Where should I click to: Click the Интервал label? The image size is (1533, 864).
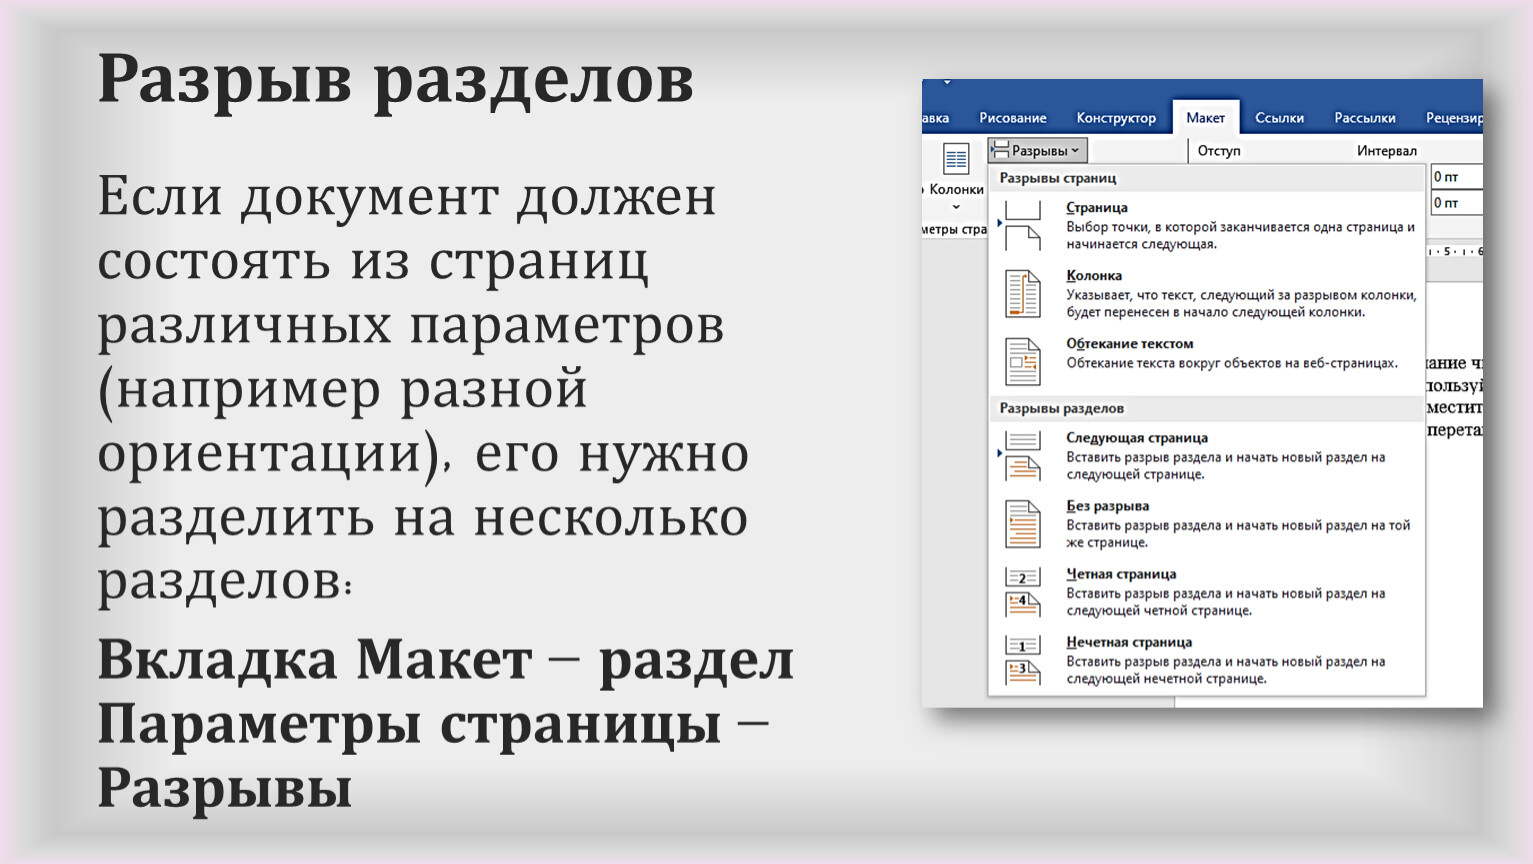pos(1386,151)
